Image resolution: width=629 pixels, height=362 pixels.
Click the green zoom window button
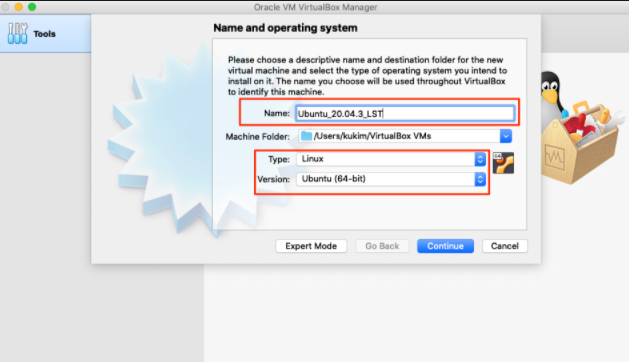pyautogui.click(x=32, y=7)
